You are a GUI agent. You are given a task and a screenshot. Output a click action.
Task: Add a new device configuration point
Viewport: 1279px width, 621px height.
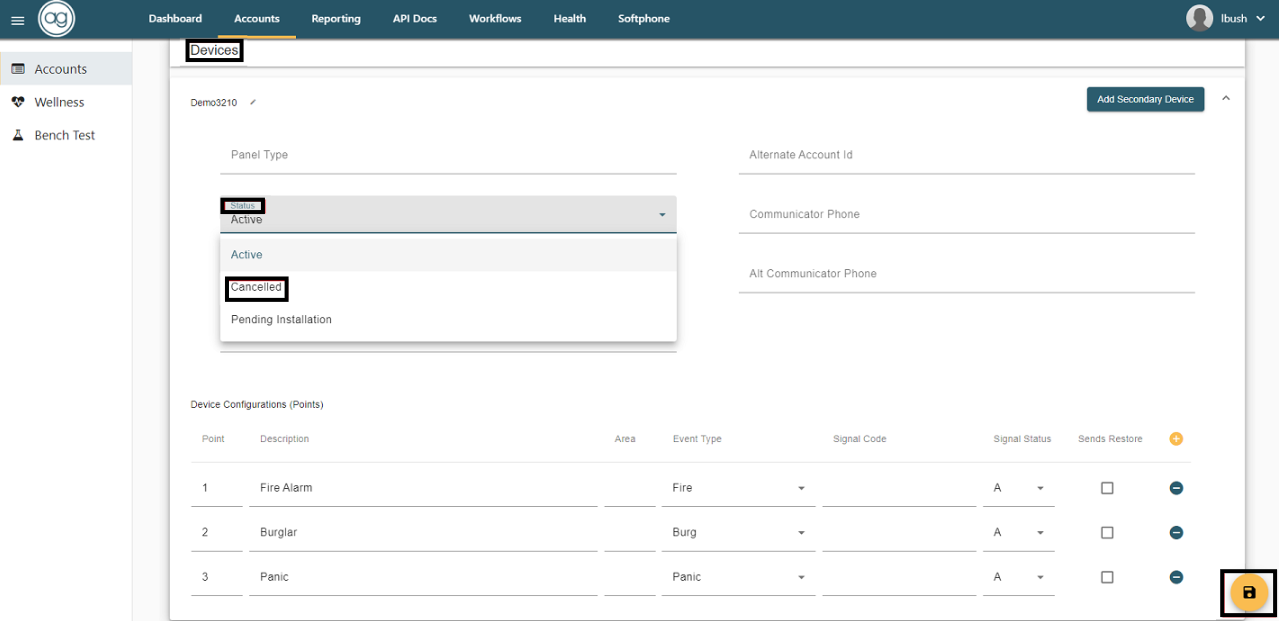[x=1176, y=439]
